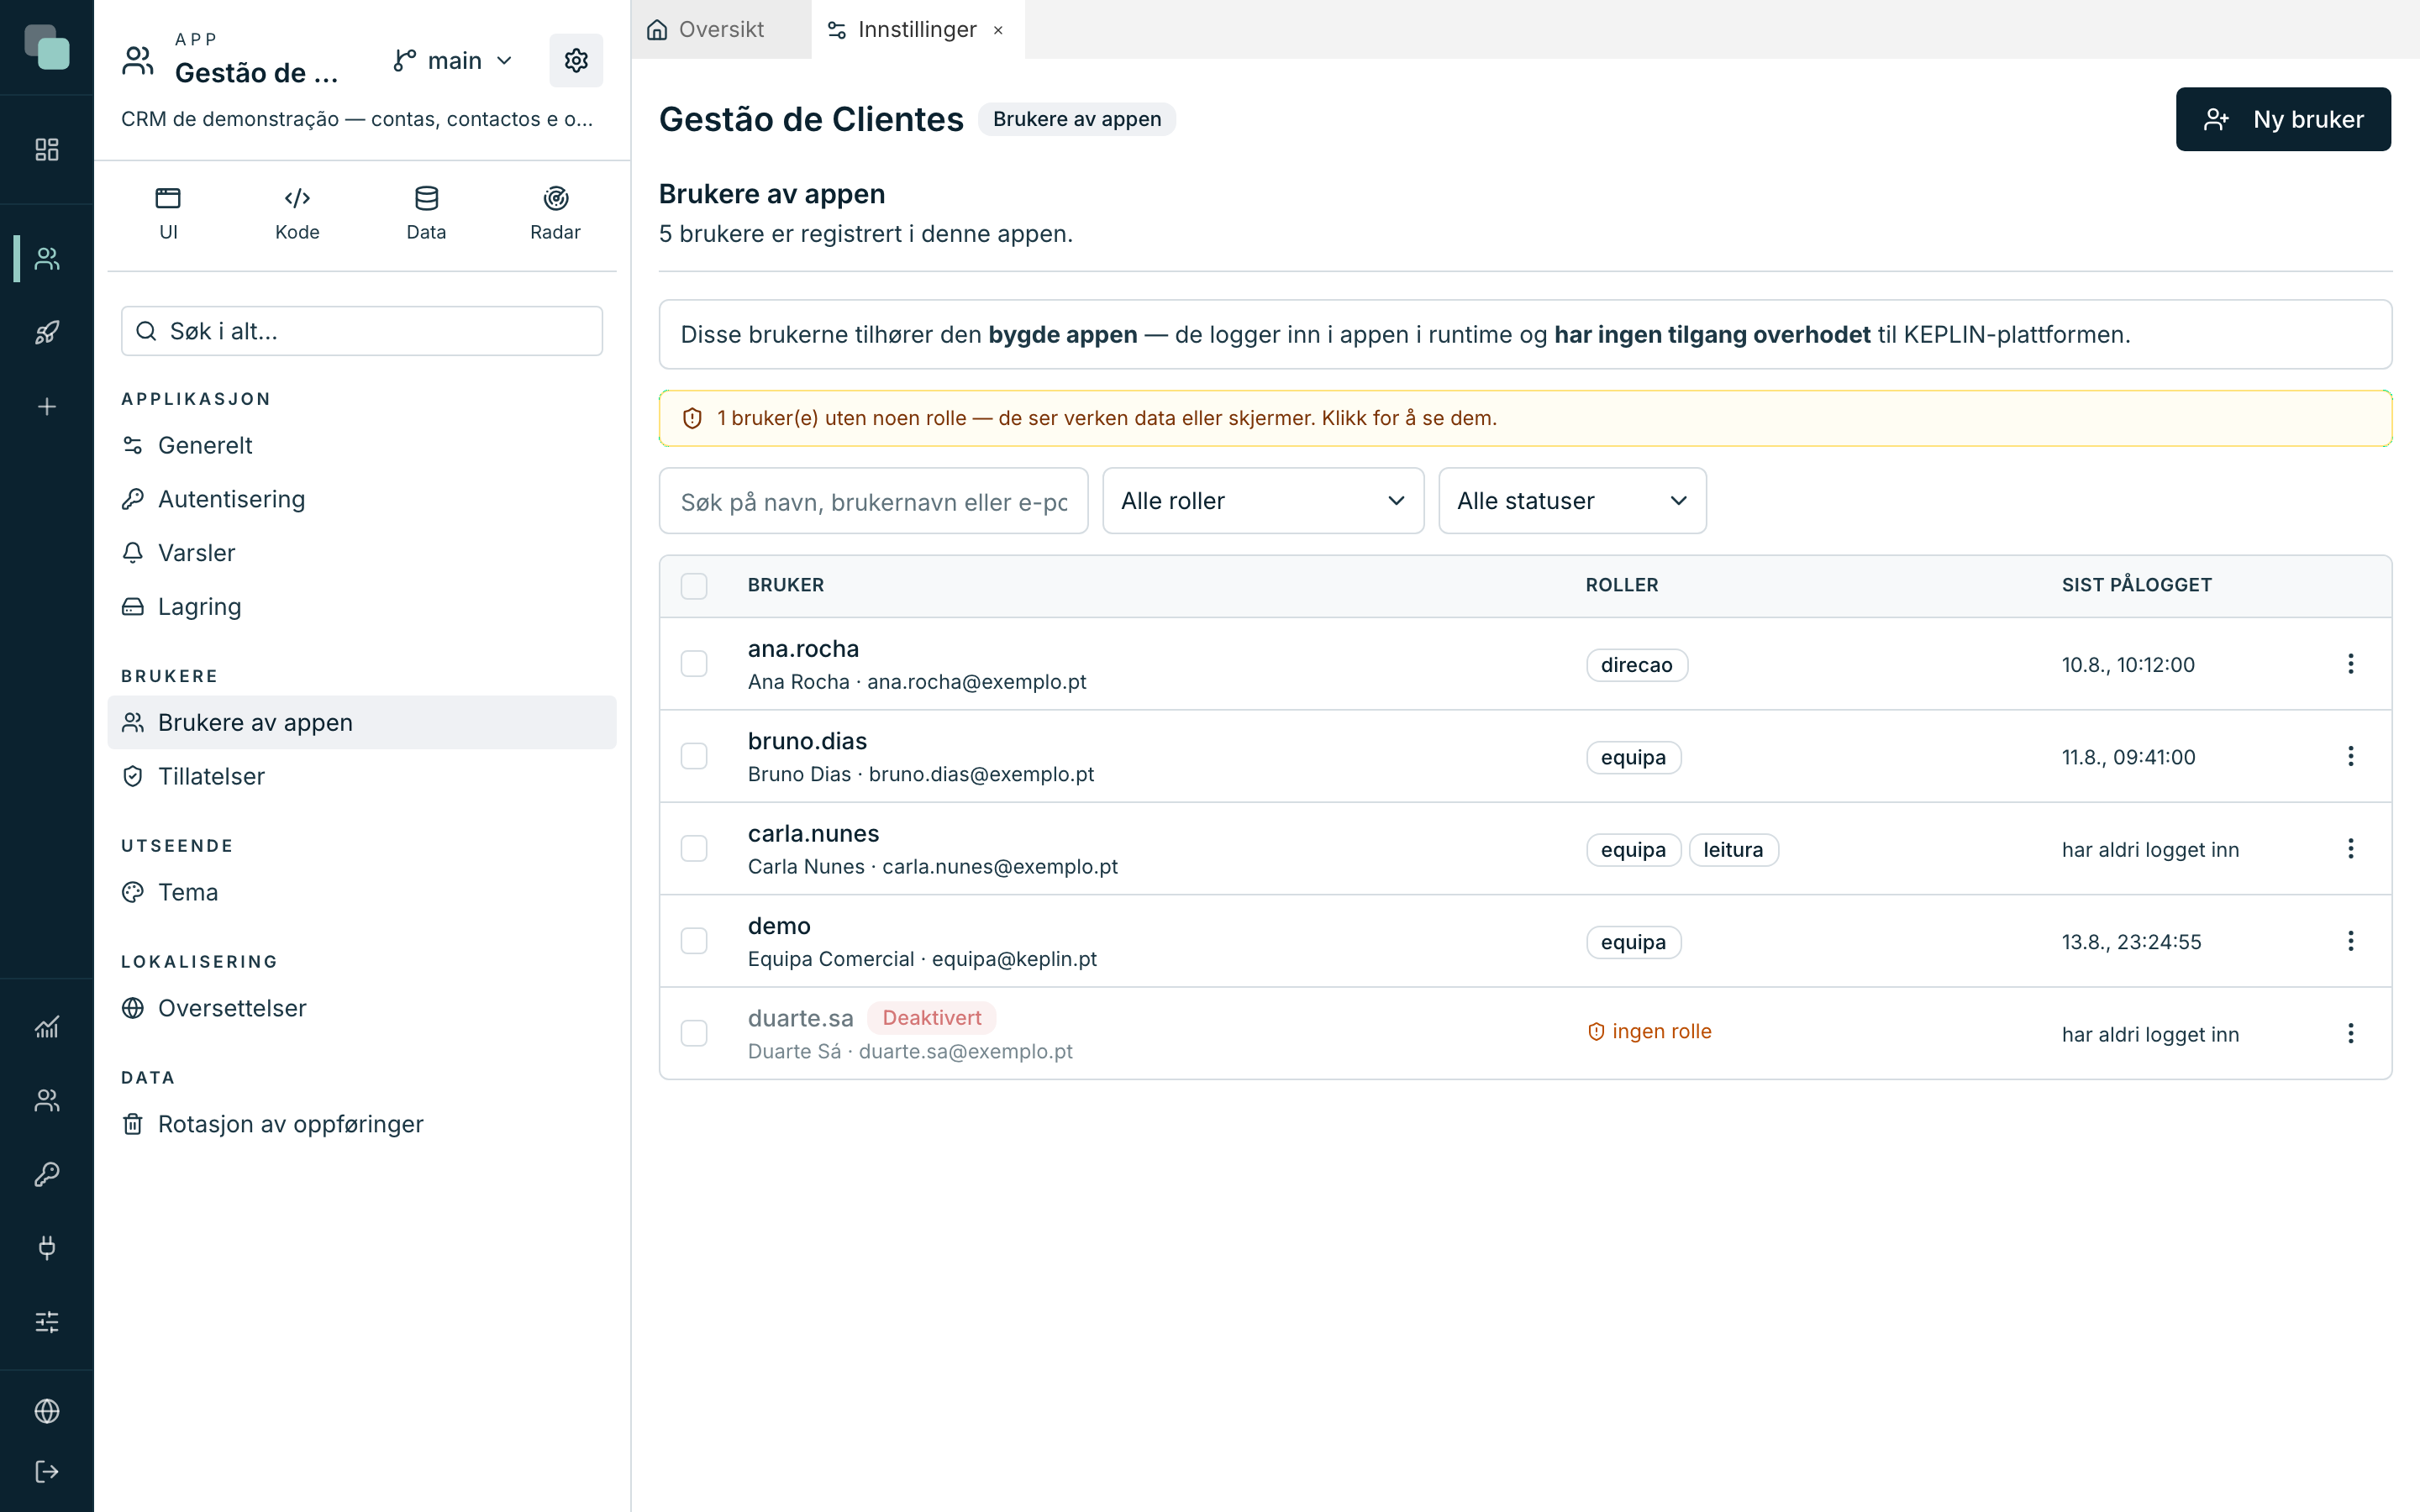The width and height of the screenshot is (2420, 1512).
Task: Open the Alle statuser filter dropdown
Action: coord(1572,501)
